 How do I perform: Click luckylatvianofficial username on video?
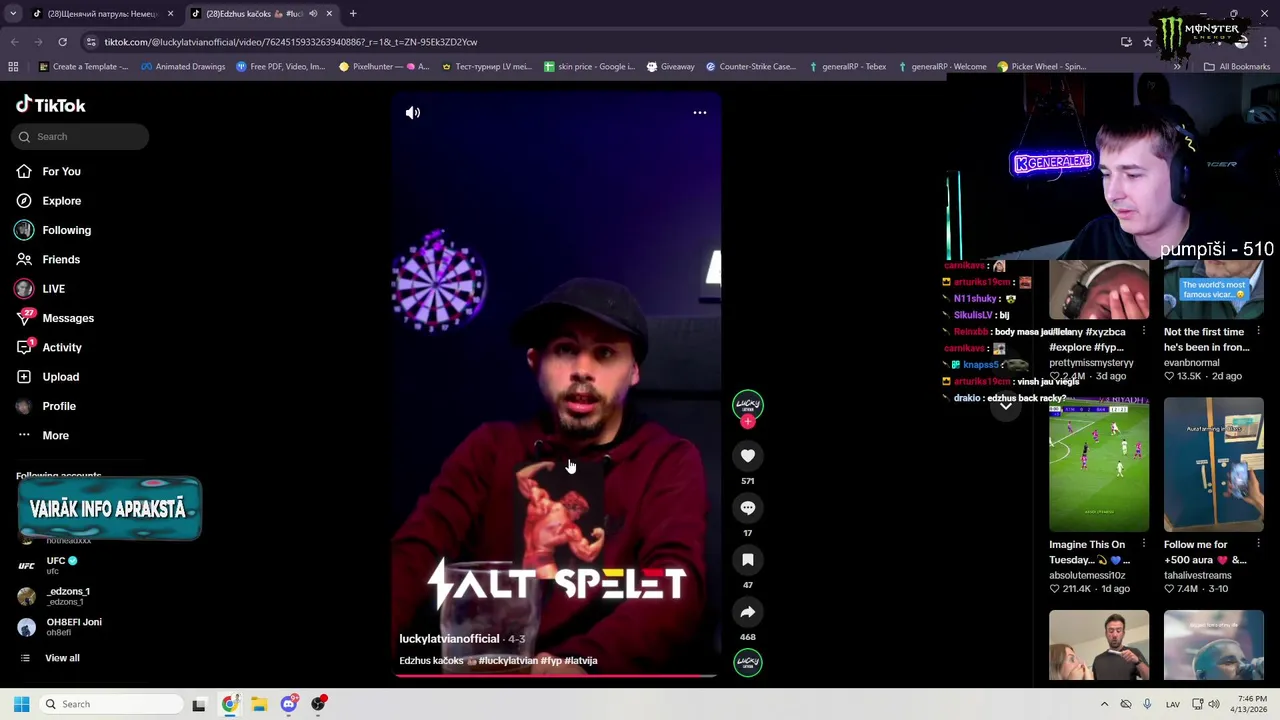pyautogui.click(x=449, y=639)
